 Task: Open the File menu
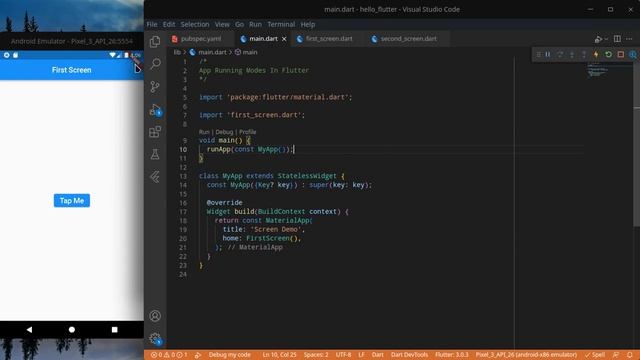coord(152,24)
